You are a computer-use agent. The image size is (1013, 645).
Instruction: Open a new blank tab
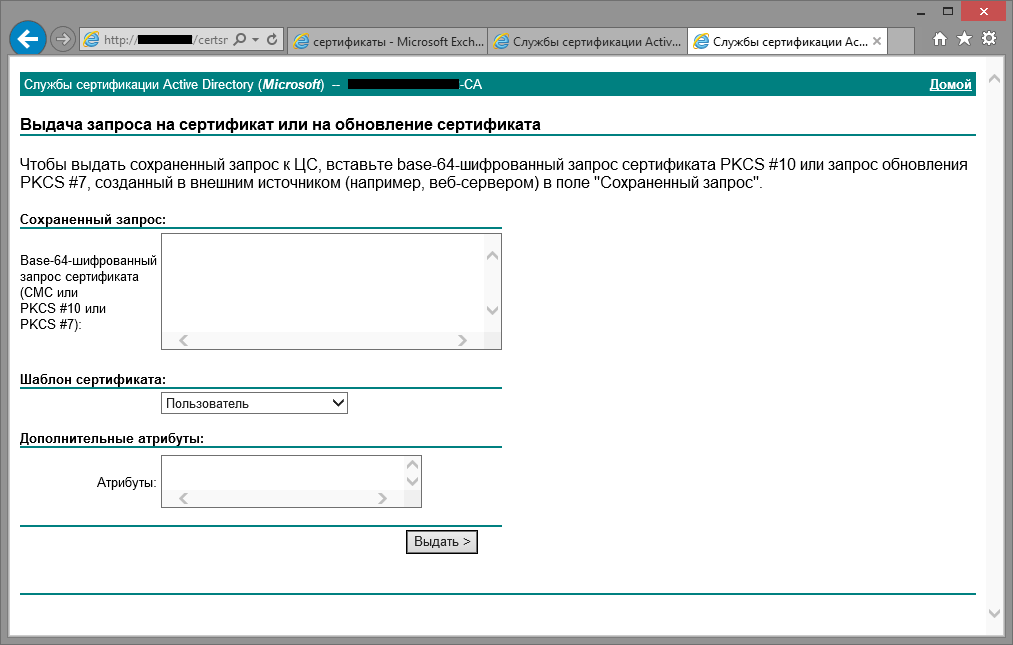coord(901,41)
